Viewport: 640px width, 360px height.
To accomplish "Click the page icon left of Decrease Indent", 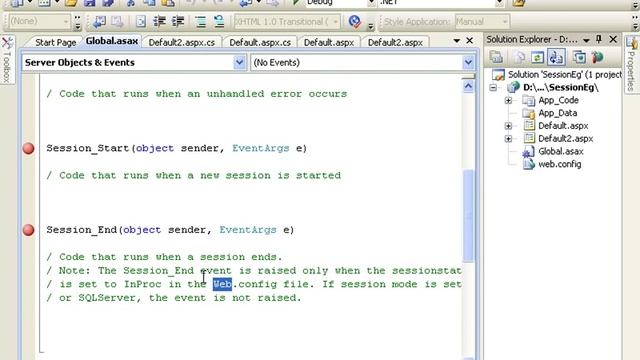I will [x=141, y=21].
